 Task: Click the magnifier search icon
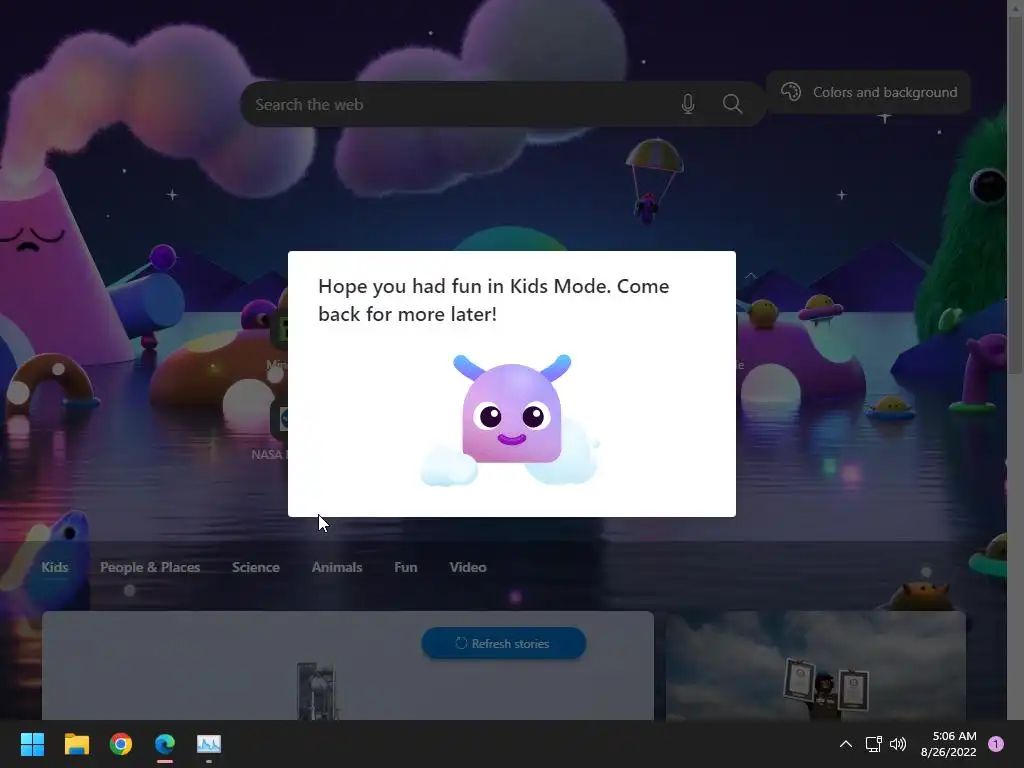click(x=732, y=104)
